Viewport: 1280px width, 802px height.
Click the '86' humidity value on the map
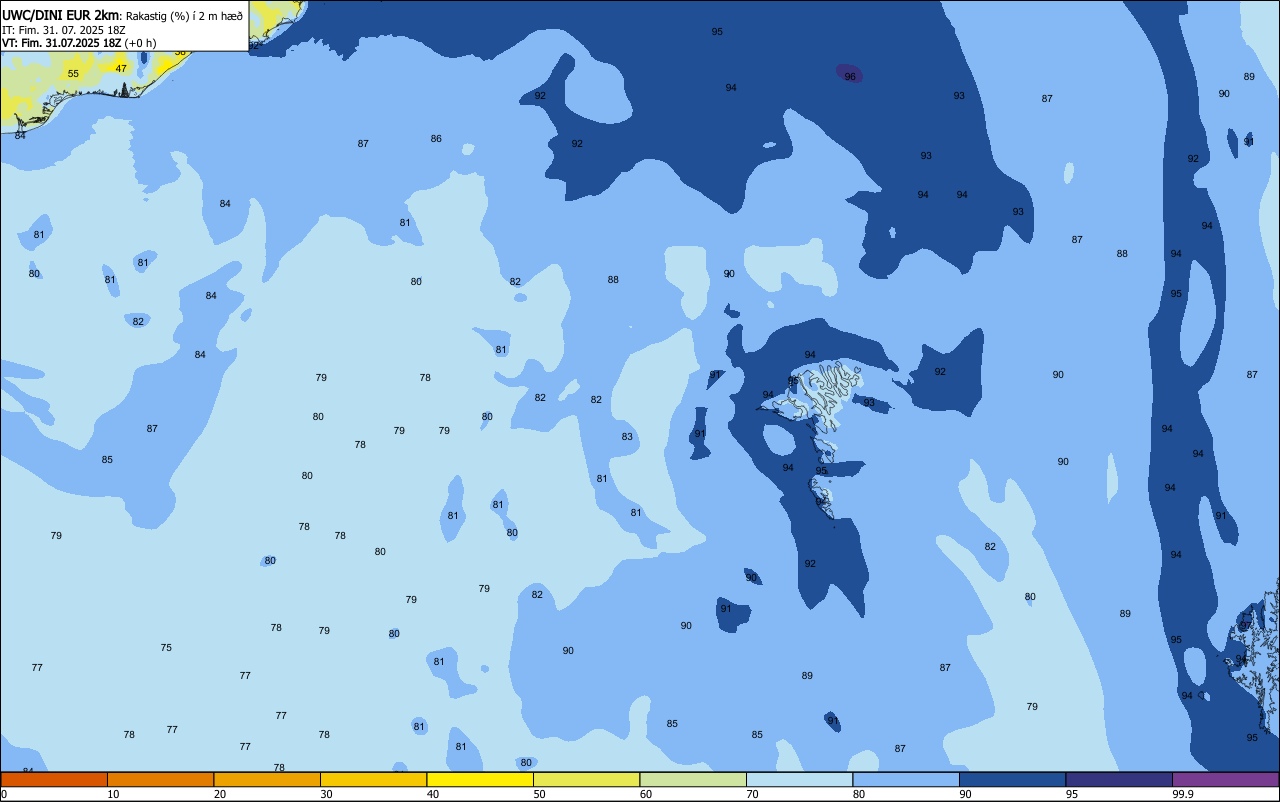(x=436, y=138)
